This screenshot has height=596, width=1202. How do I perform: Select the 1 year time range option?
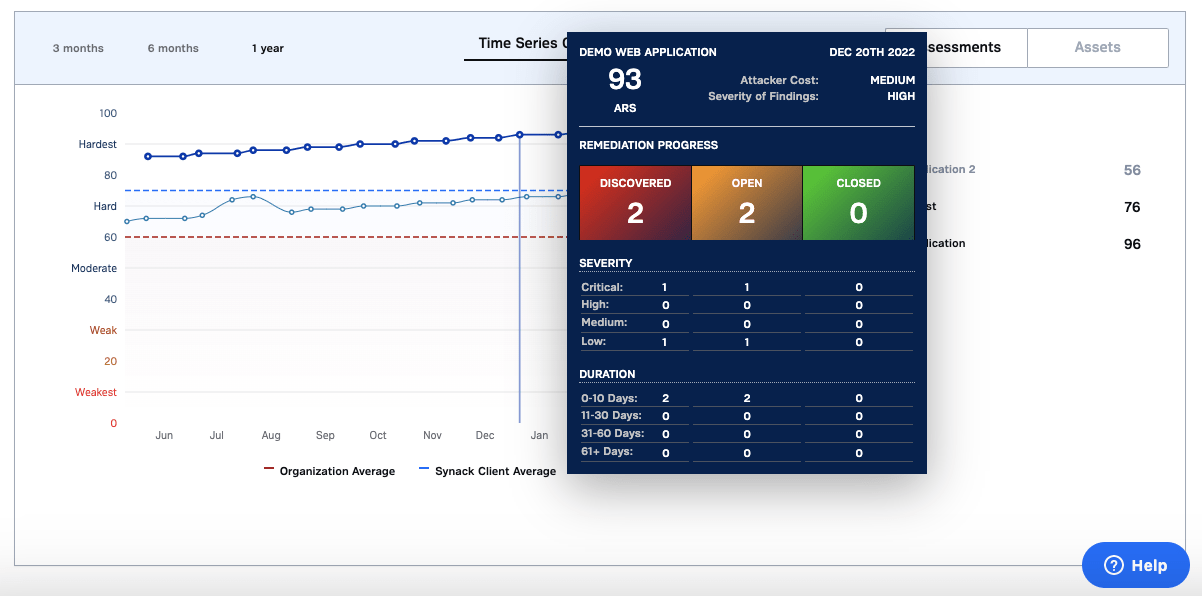click(x=267, y=47)
